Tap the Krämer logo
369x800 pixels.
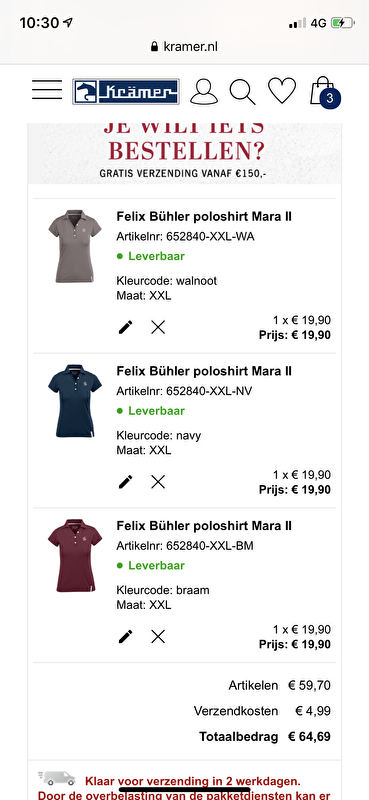click(x=126, y=92)
